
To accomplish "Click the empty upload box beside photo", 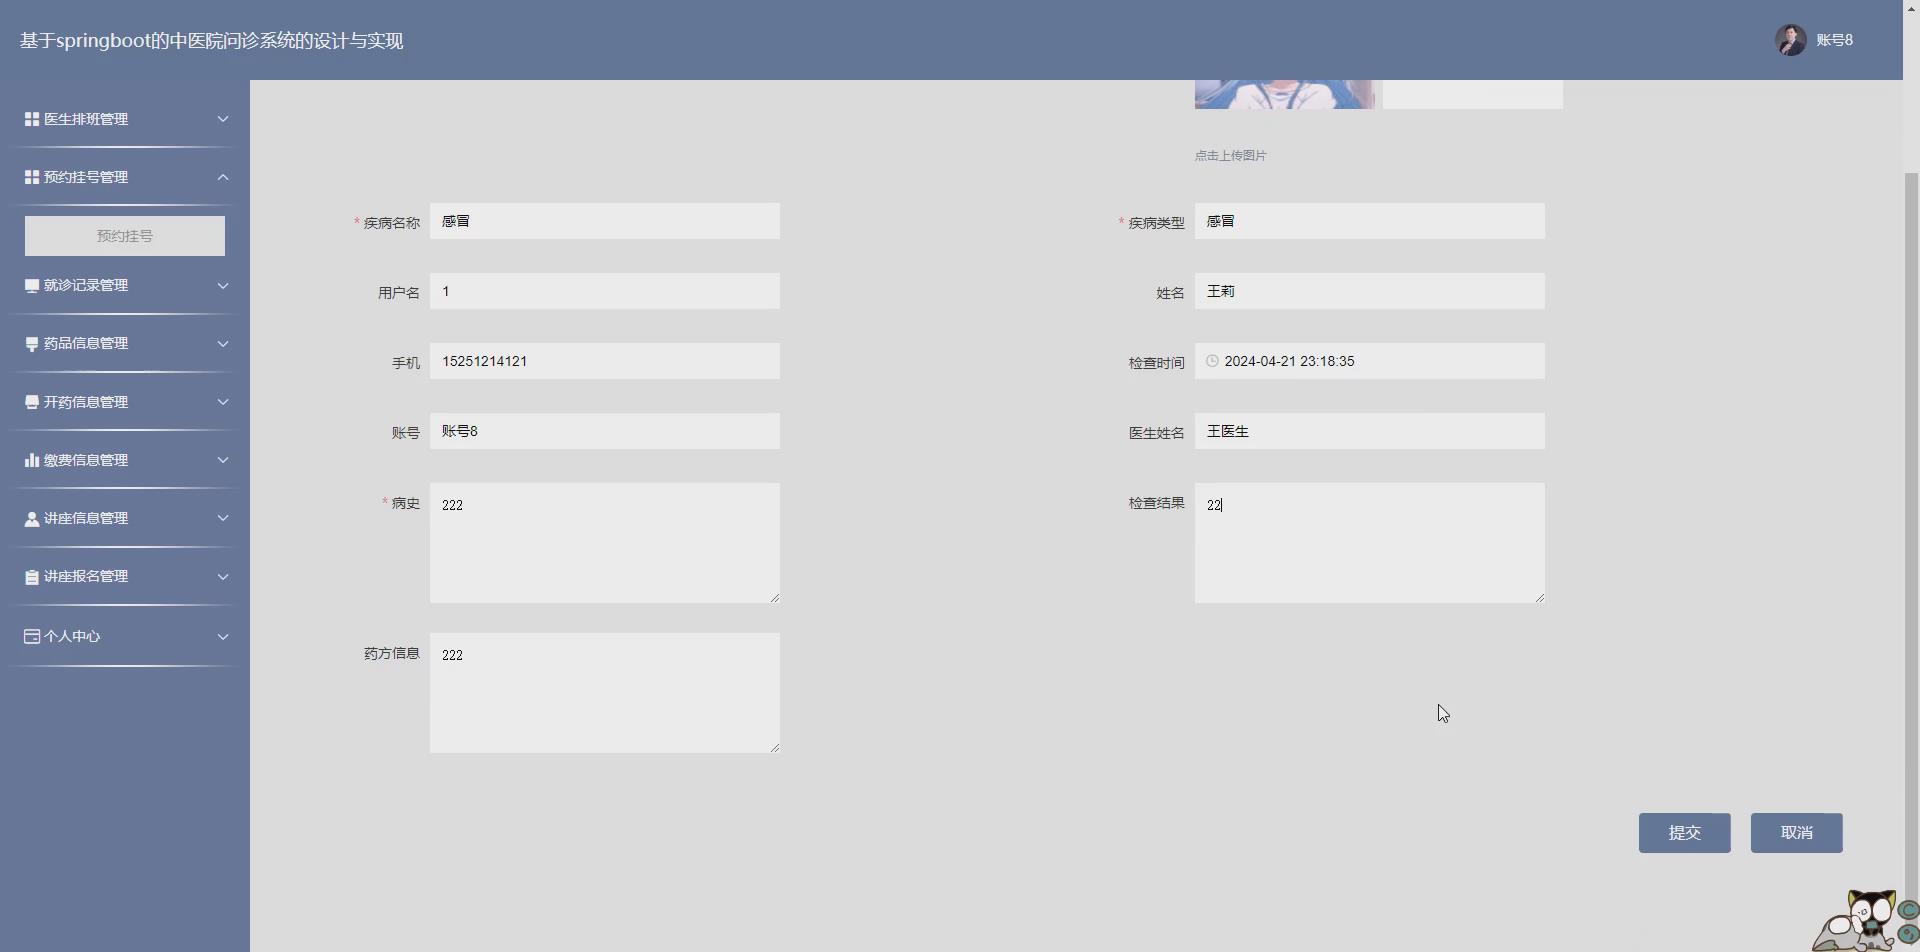I will tap(1472, 94).
